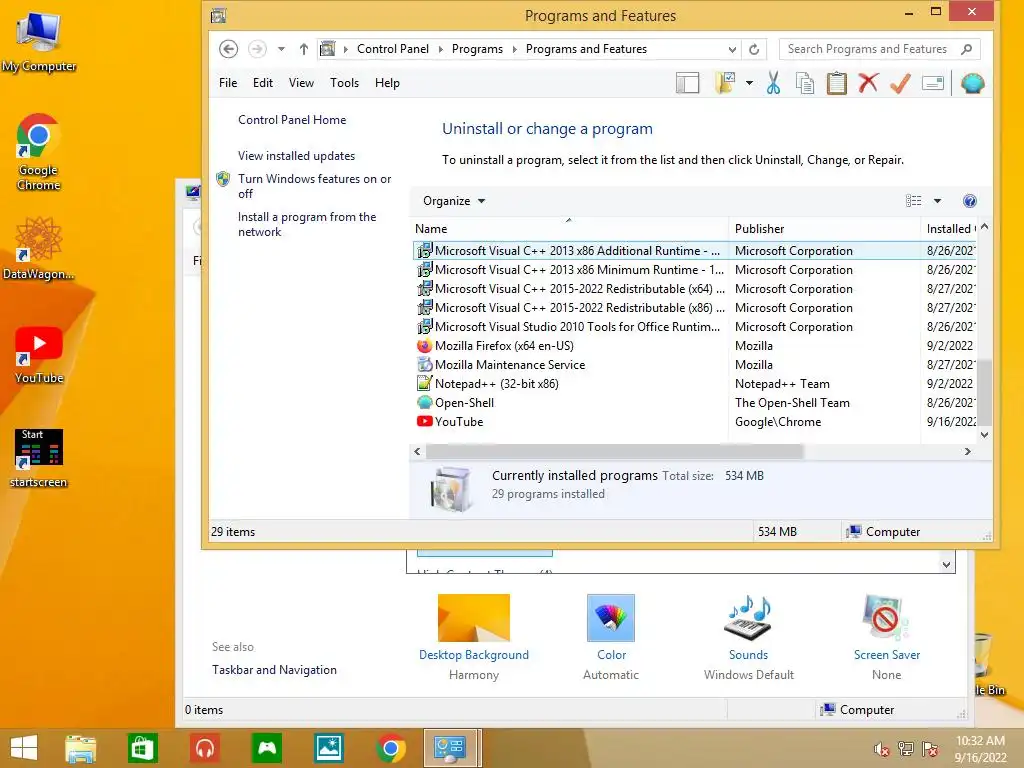The image size is (1024, 768).
Task: Select Microsoft Visual C++ 2013 x86 Additional Runtime
Action: coord(694,251)
